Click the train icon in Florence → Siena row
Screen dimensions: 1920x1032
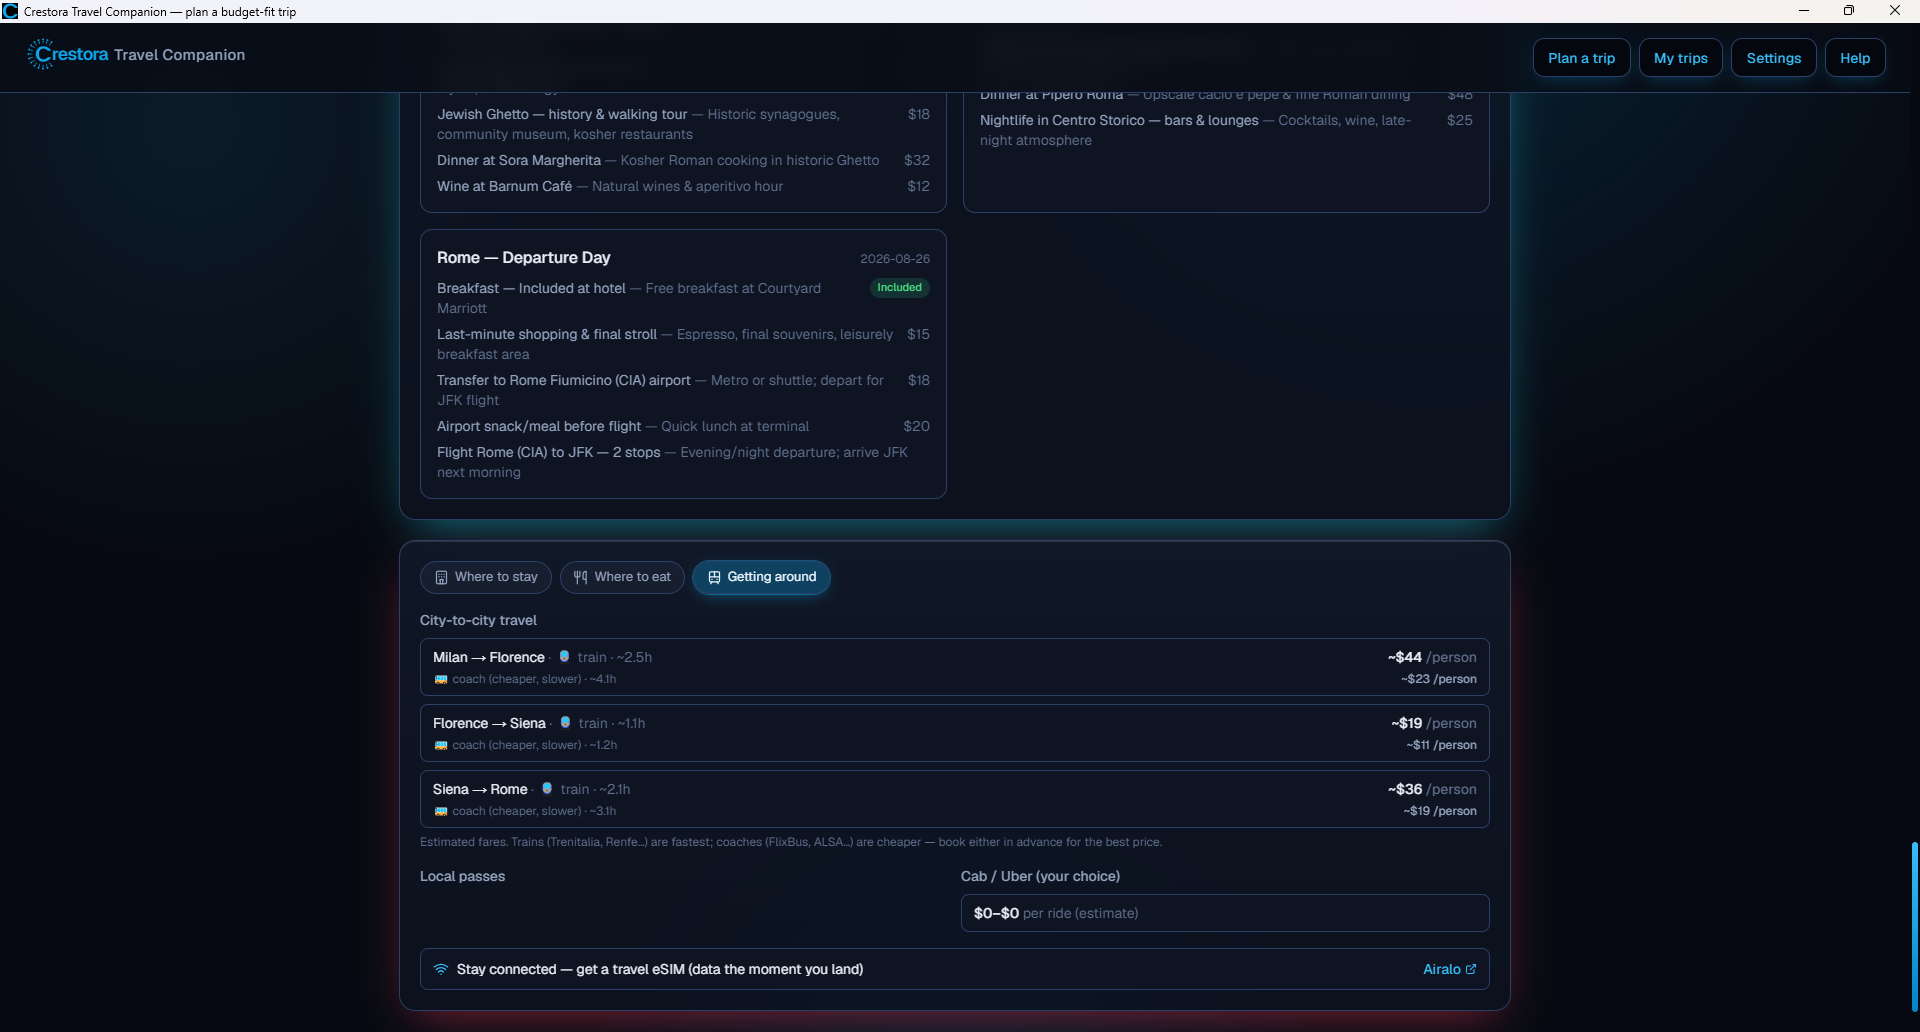tap(565, 723)
